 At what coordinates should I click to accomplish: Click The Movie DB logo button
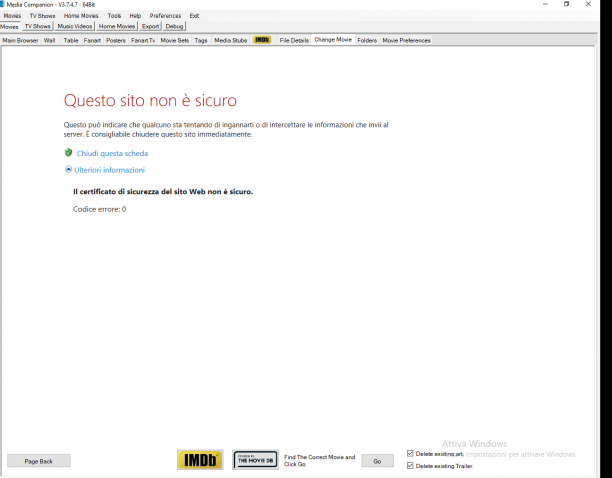pyautogui.click(x=255, y=460)
